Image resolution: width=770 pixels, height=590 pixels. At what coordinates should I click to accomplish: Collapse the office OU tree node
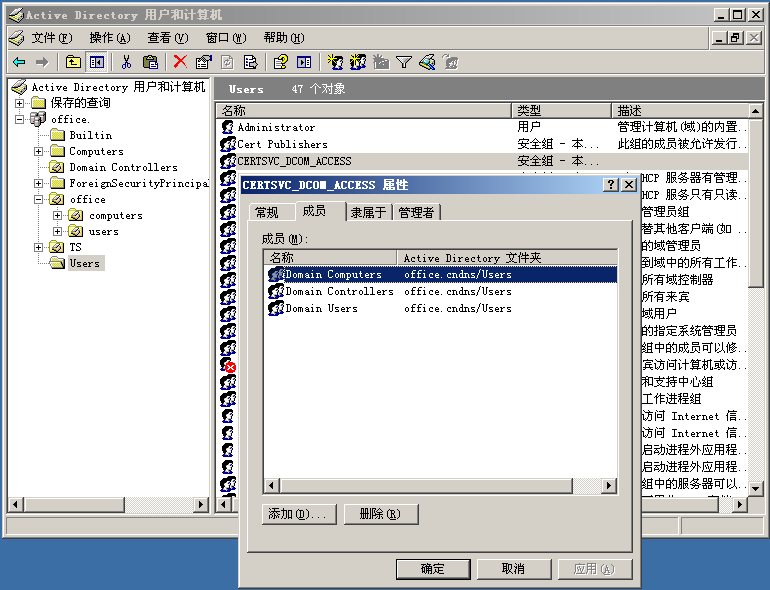pos(39,199)
